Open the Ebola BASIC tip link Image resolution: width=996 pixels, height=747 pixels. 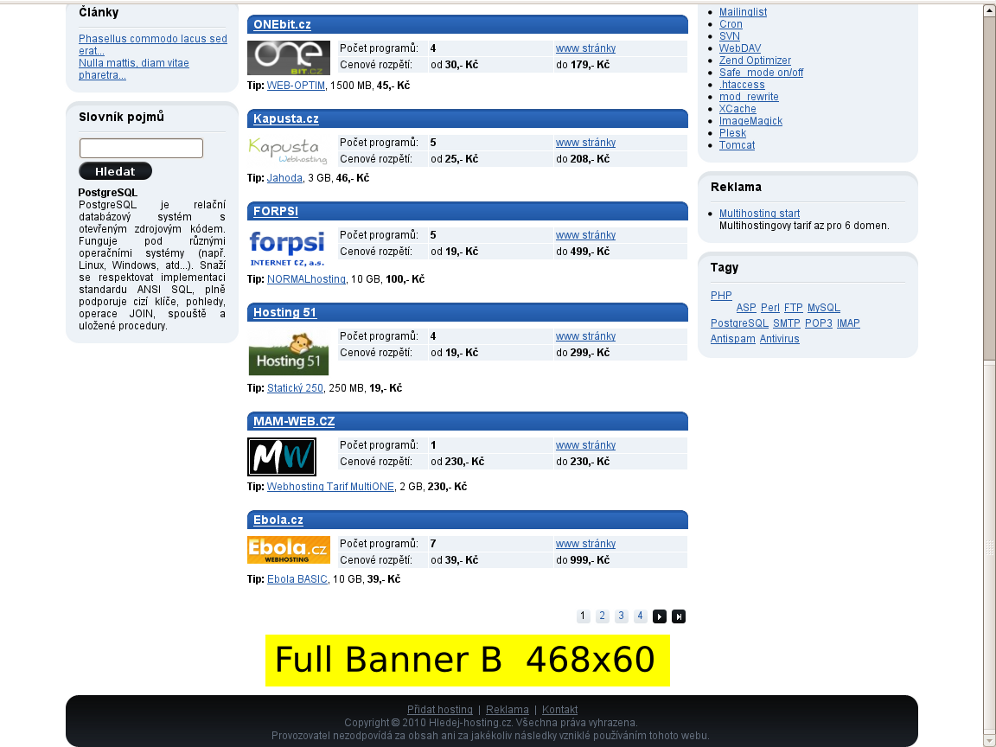pos(297,579)
